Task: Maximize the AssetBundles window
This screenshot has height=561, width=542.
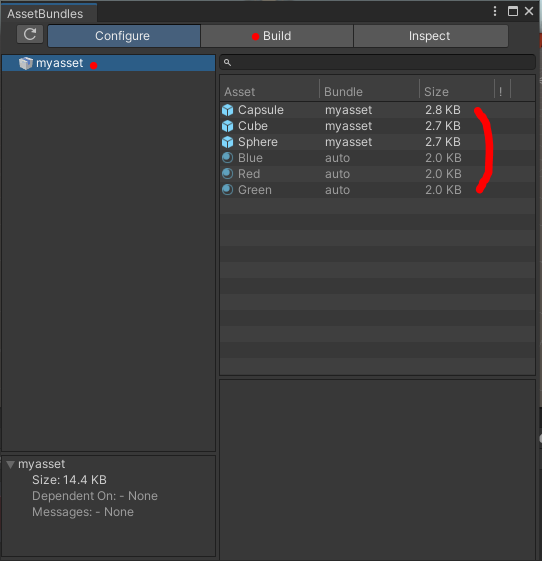Action: pyautogui.click(x=513, y=11)
